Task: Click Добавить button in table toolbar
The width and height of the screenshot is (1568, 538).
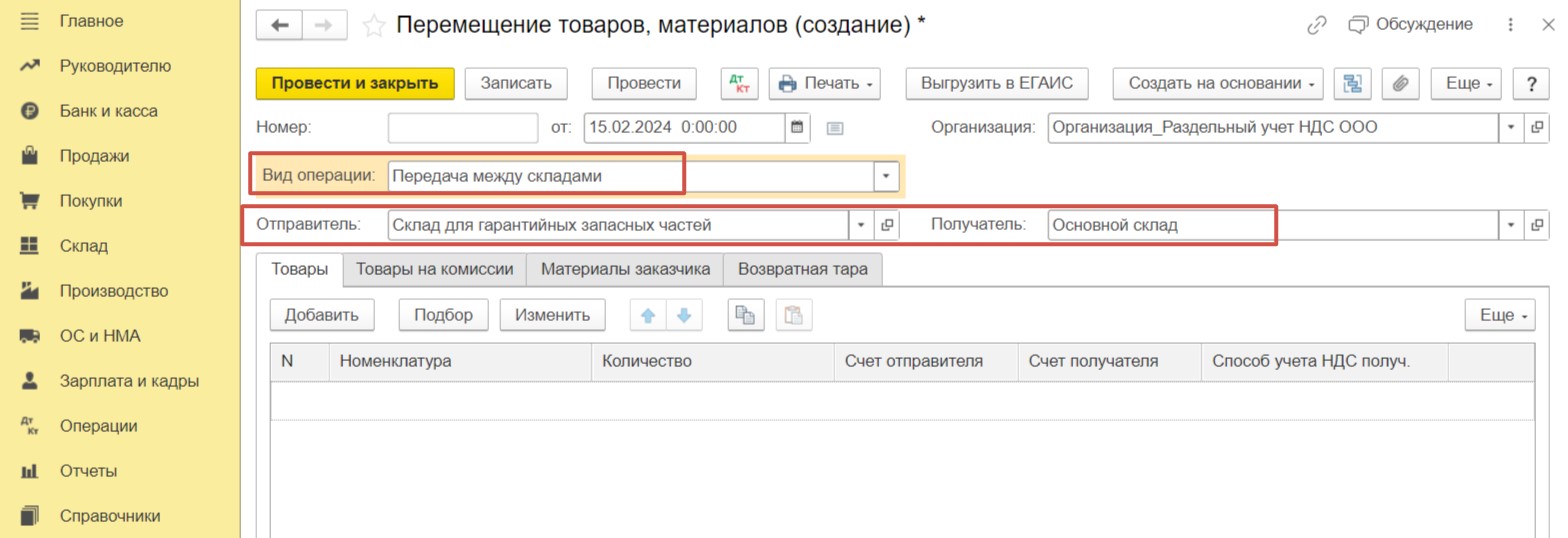Action: tap(321, 315)
